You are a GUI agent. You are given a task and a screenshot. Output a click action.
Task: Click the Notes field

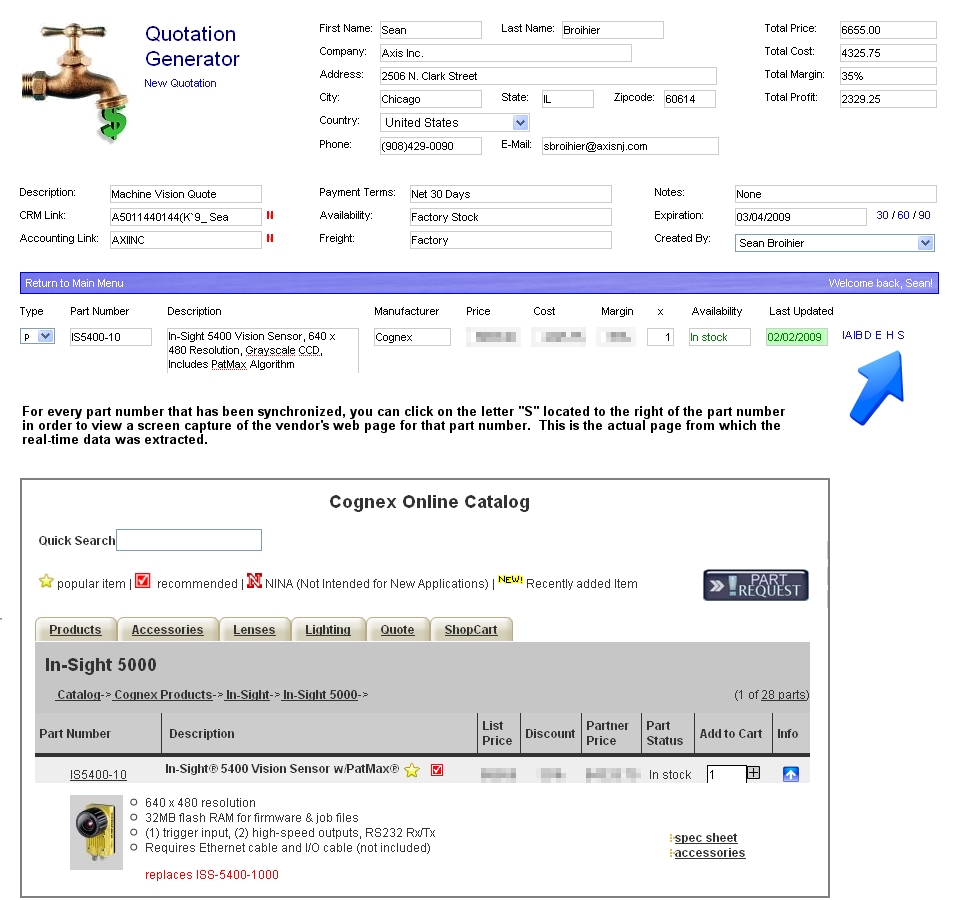(836, 194)
